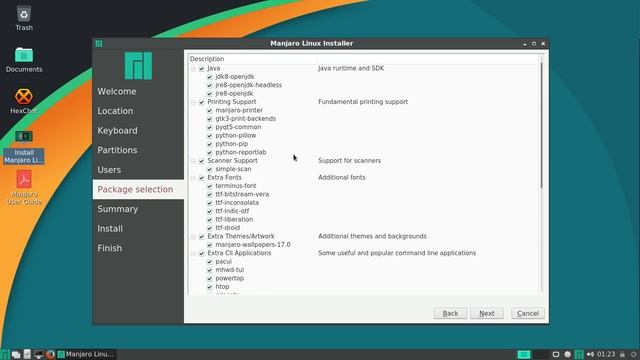This screenshot has width=640, height=360.
Task: Select the mhwd-tui row
Action: point(229,270)
